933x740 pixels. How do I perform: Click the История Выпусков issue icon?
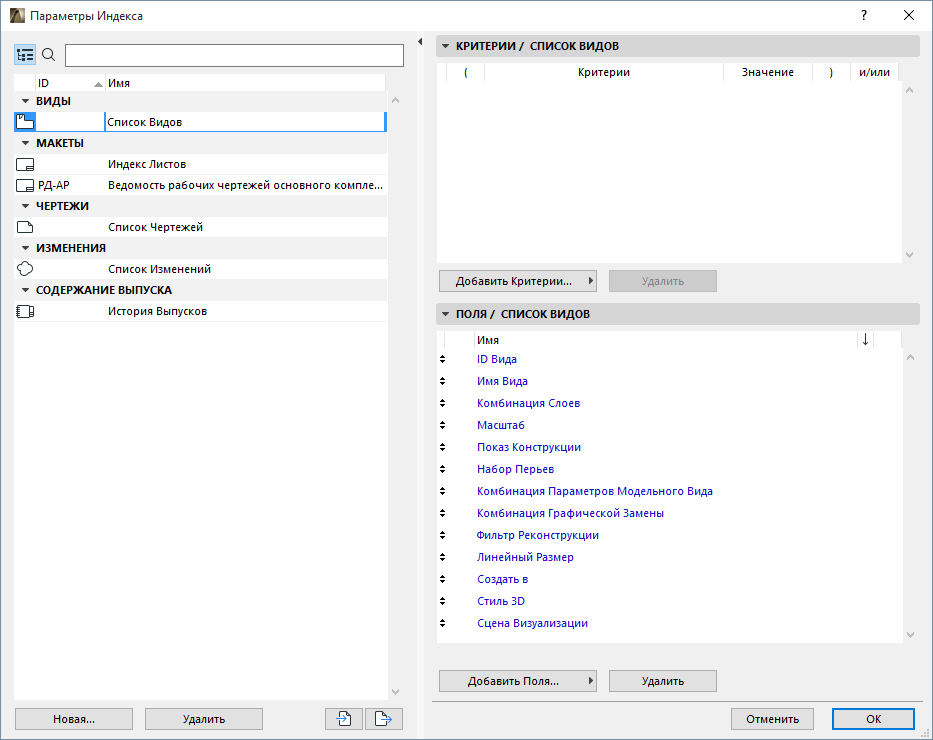tap(25, 311)
